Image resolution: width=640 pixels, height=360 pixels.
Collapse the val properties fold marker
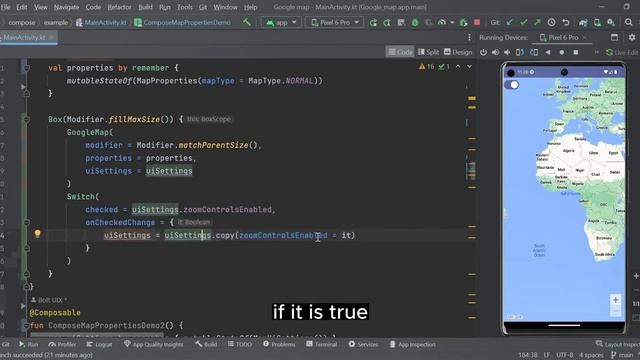click(x=27, y=68)
